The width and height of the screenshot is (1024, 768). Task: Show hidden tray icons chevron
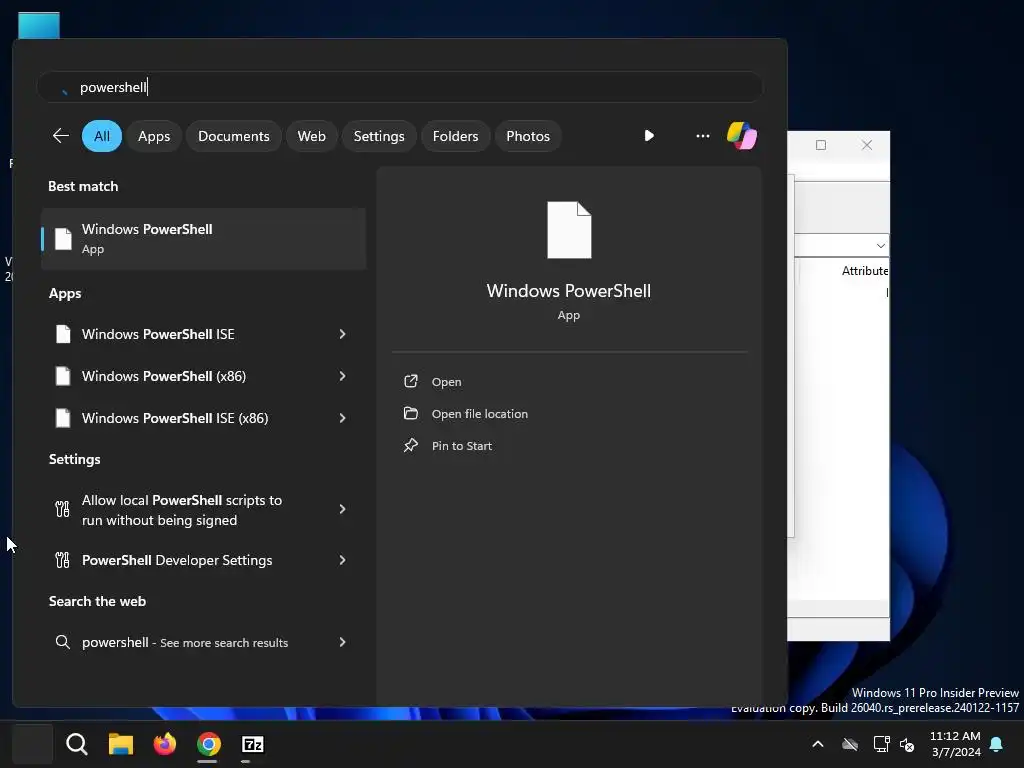coord(818,744)
